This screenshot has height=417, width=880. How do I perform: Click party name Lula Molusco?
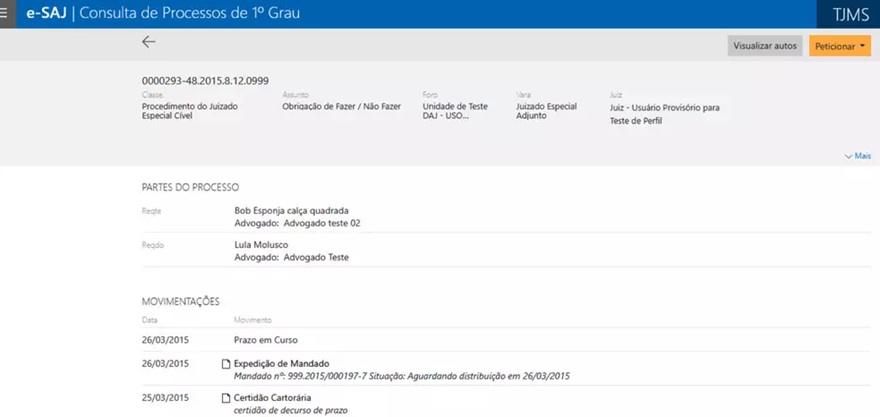(260, 245)
